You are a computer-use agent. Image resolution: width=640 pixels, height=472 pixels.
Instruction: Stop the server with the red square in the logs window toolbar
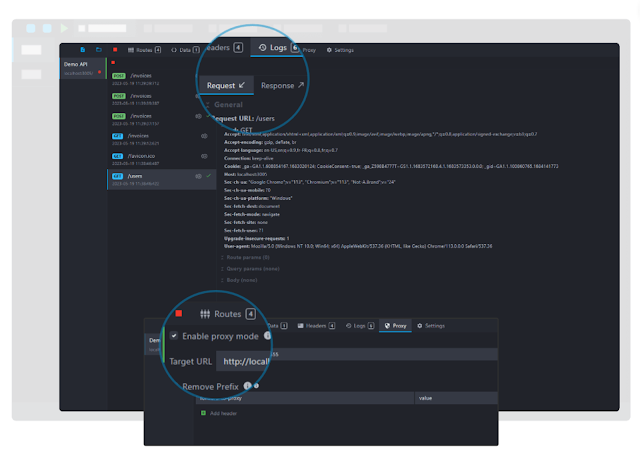click(x=115, y=50)
